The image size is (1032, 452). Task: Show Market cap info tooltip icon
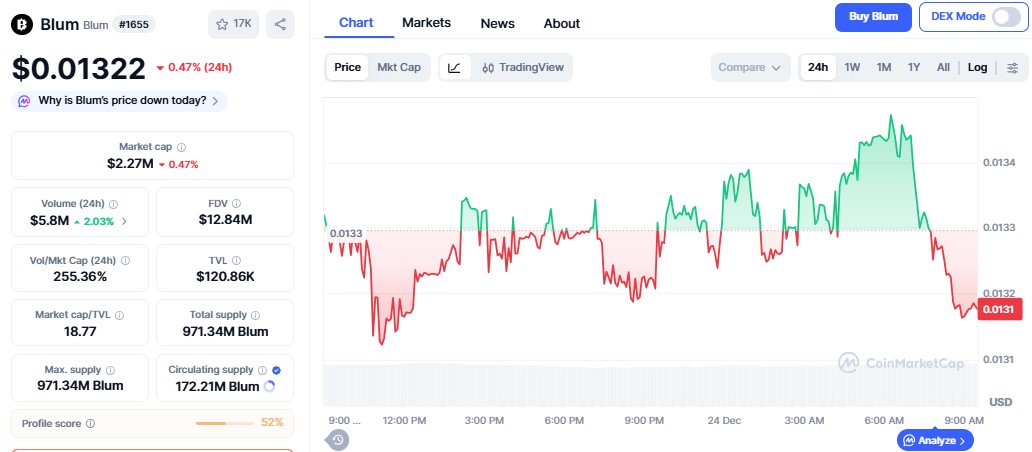click(x=182, y=147)
